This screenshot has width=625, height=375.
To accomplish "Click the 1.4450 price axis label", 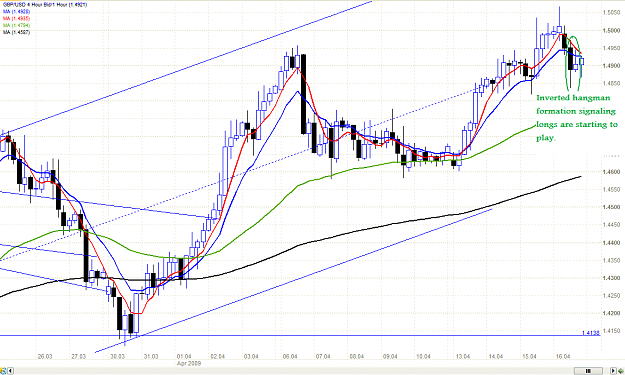I will (611, 225).
